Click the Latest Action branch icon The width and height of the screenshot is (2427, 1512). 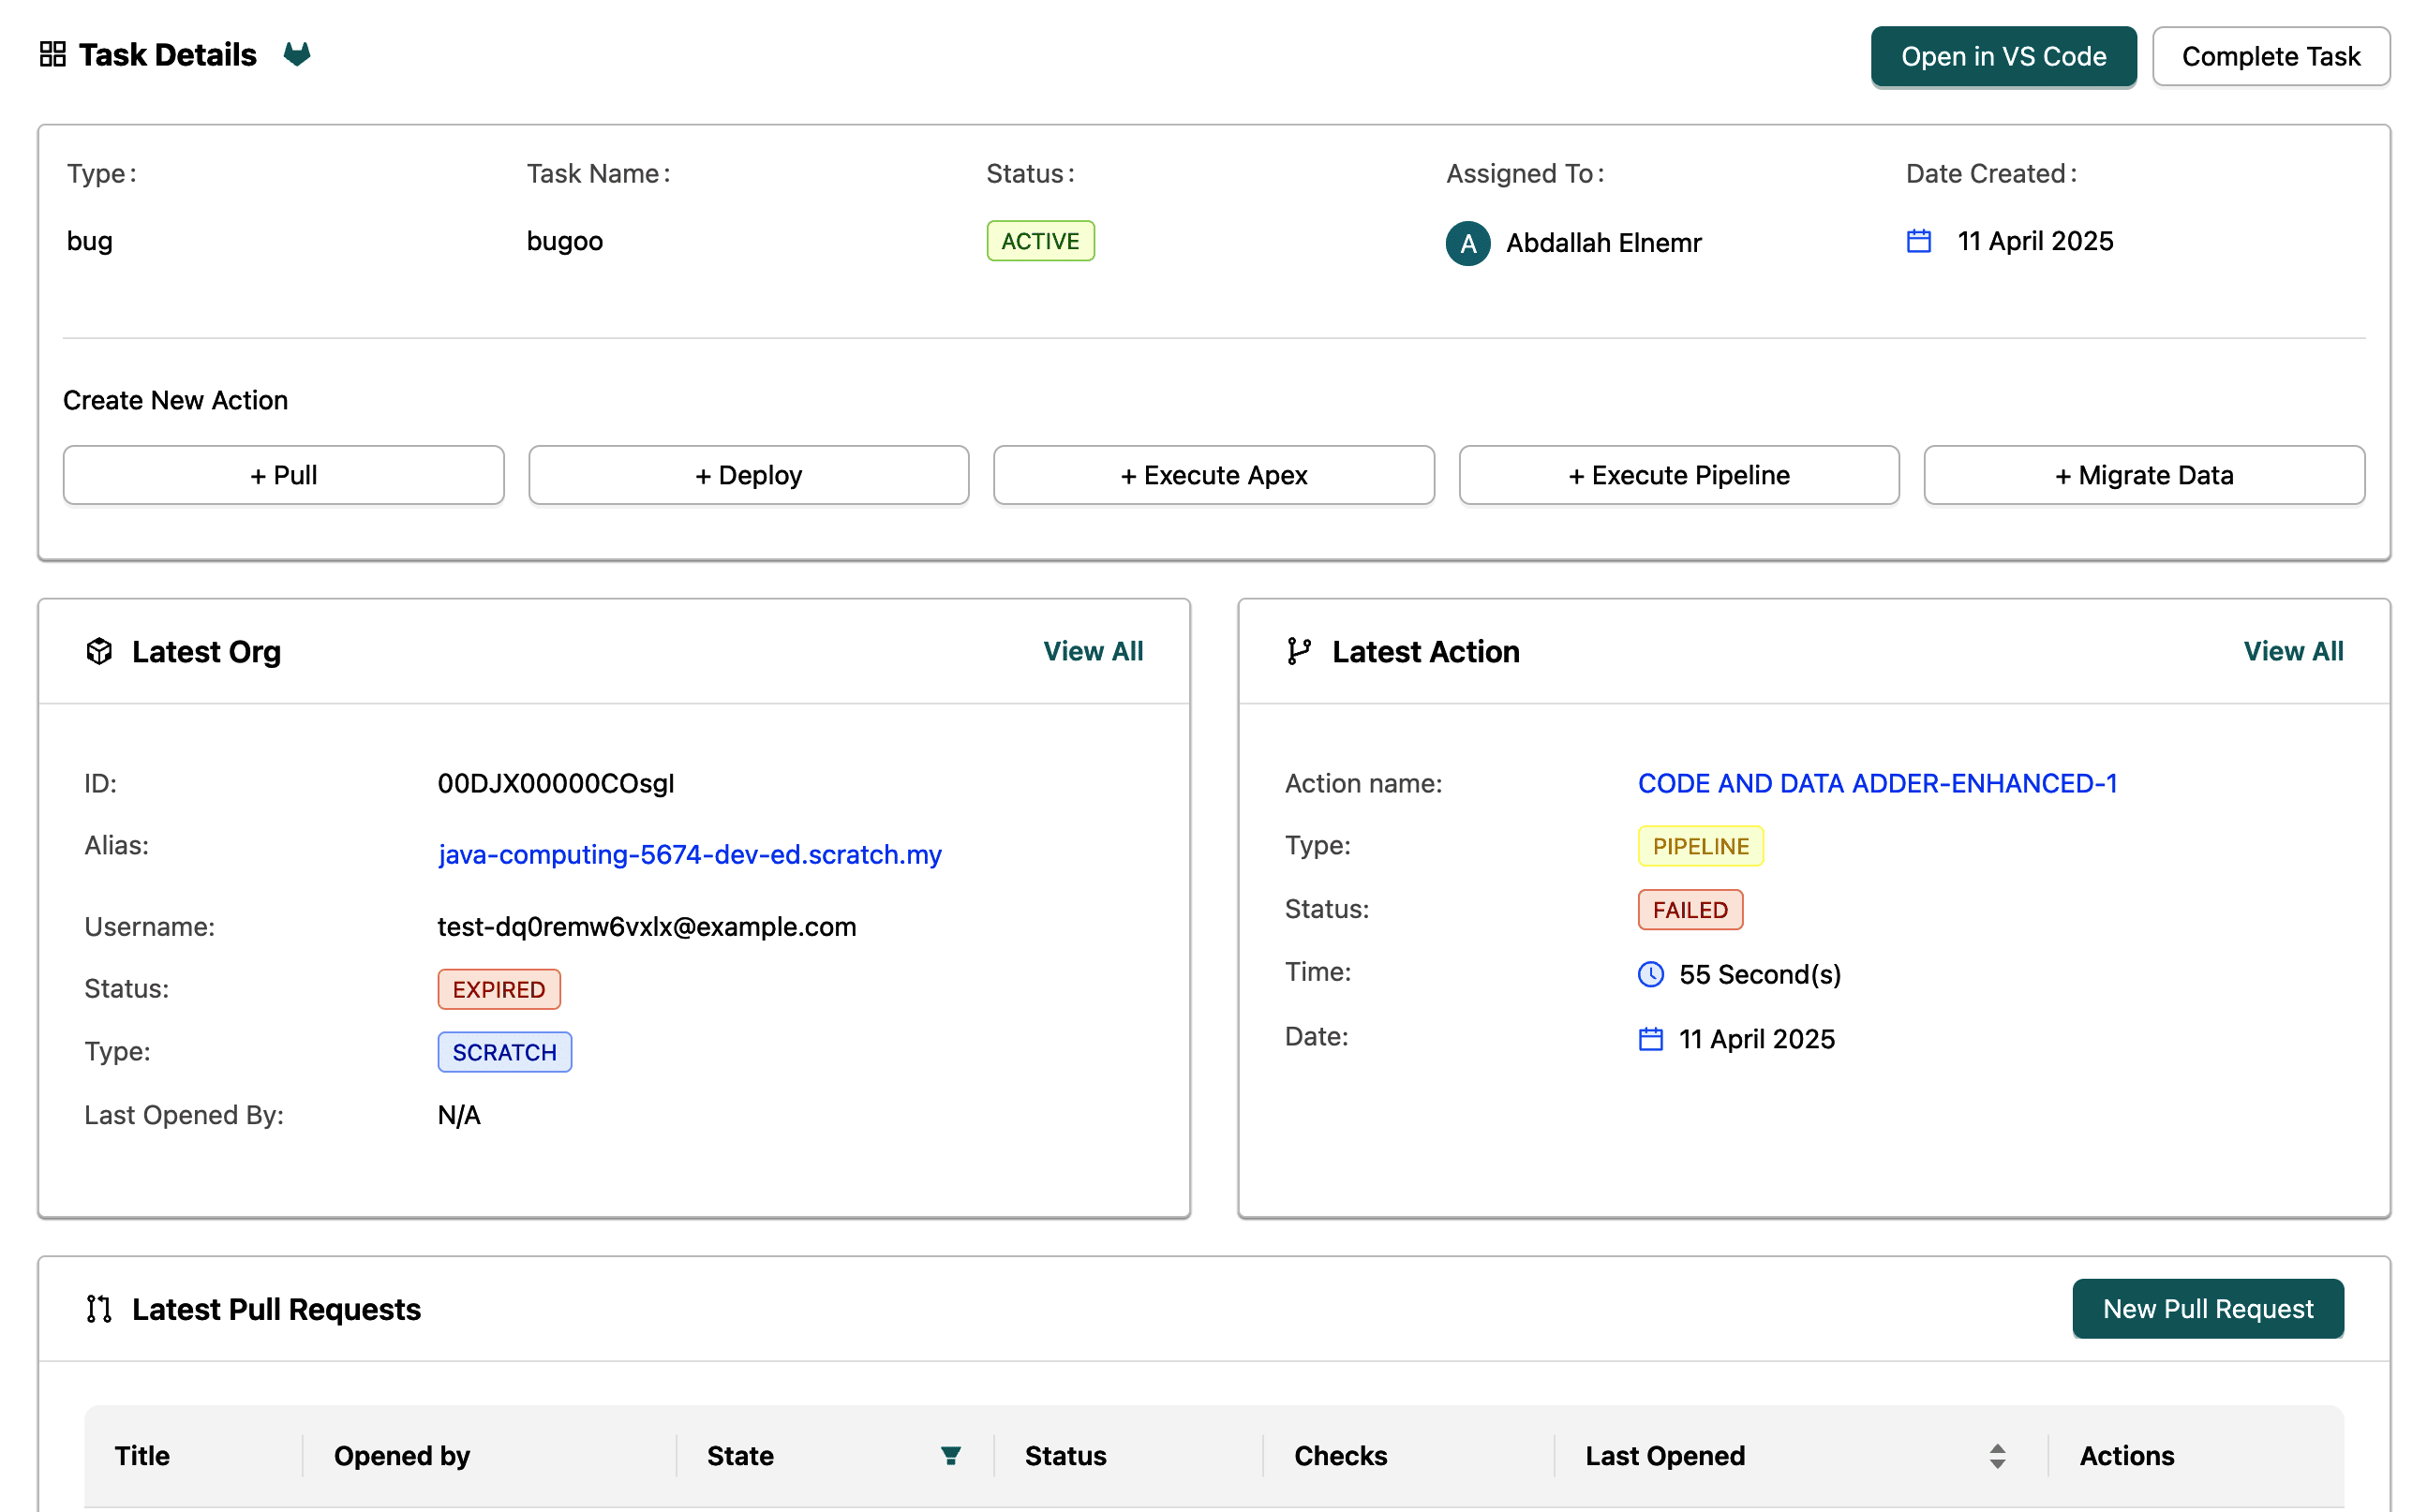tap(1299, 651)
